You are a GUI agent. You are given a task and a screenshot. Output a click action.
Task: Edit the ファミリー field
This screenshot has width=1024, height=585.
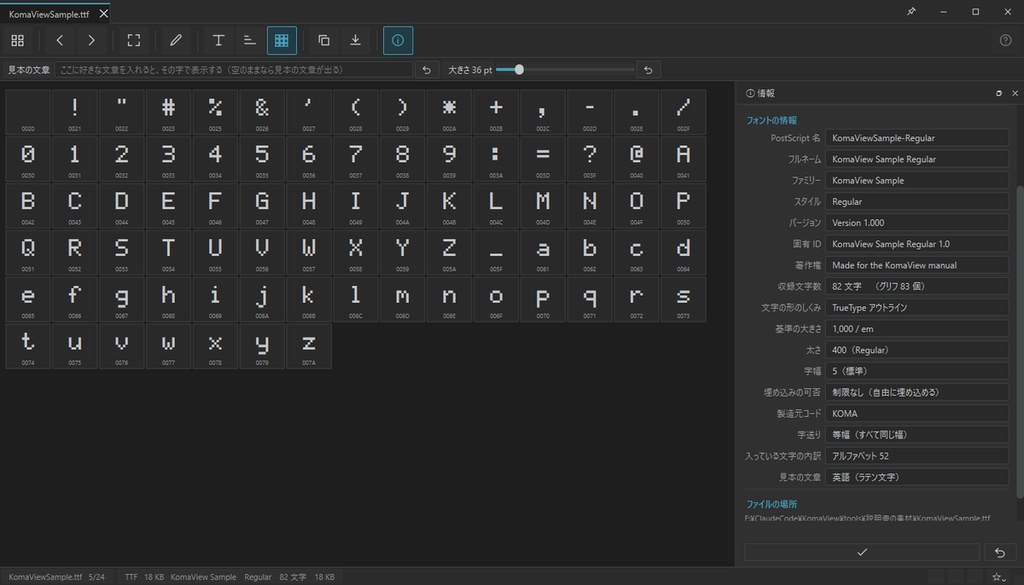pyautogui.click(x=917, y=180)
